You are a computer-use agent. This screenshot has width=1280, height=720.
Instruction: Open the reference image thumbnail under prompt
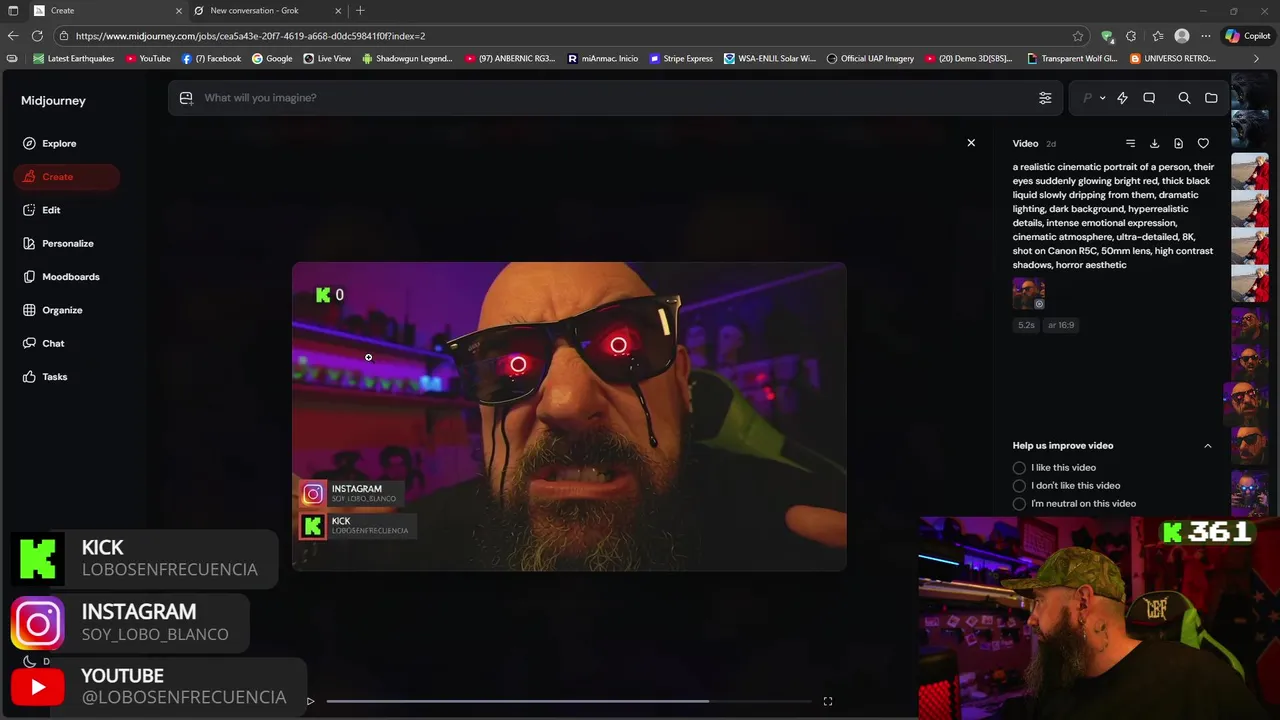point(1028,294)
